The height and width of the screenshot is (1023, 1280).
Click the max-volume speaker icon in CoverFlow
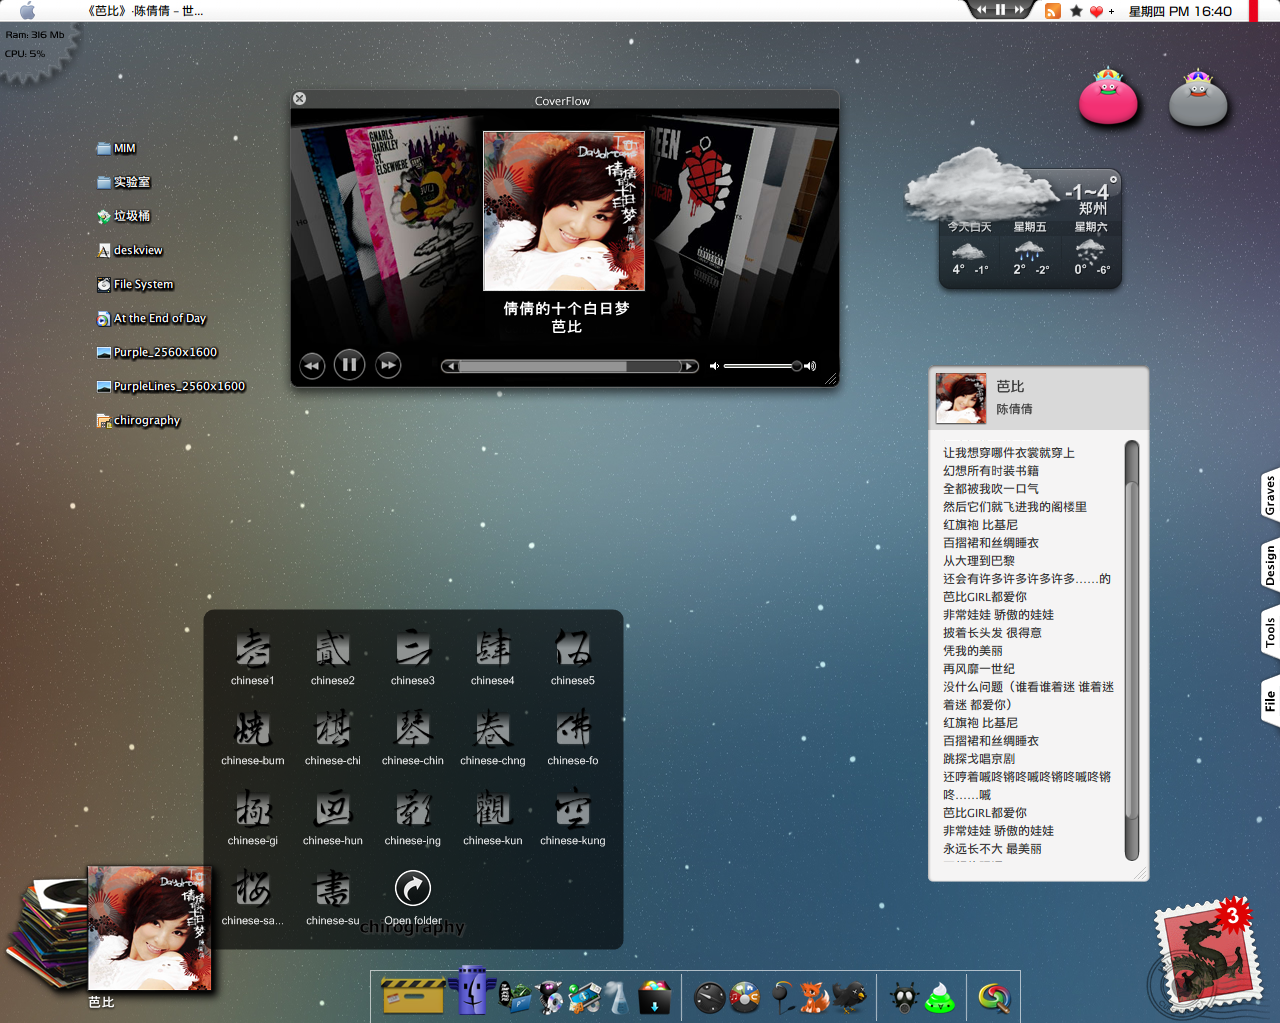coord(810,366)
